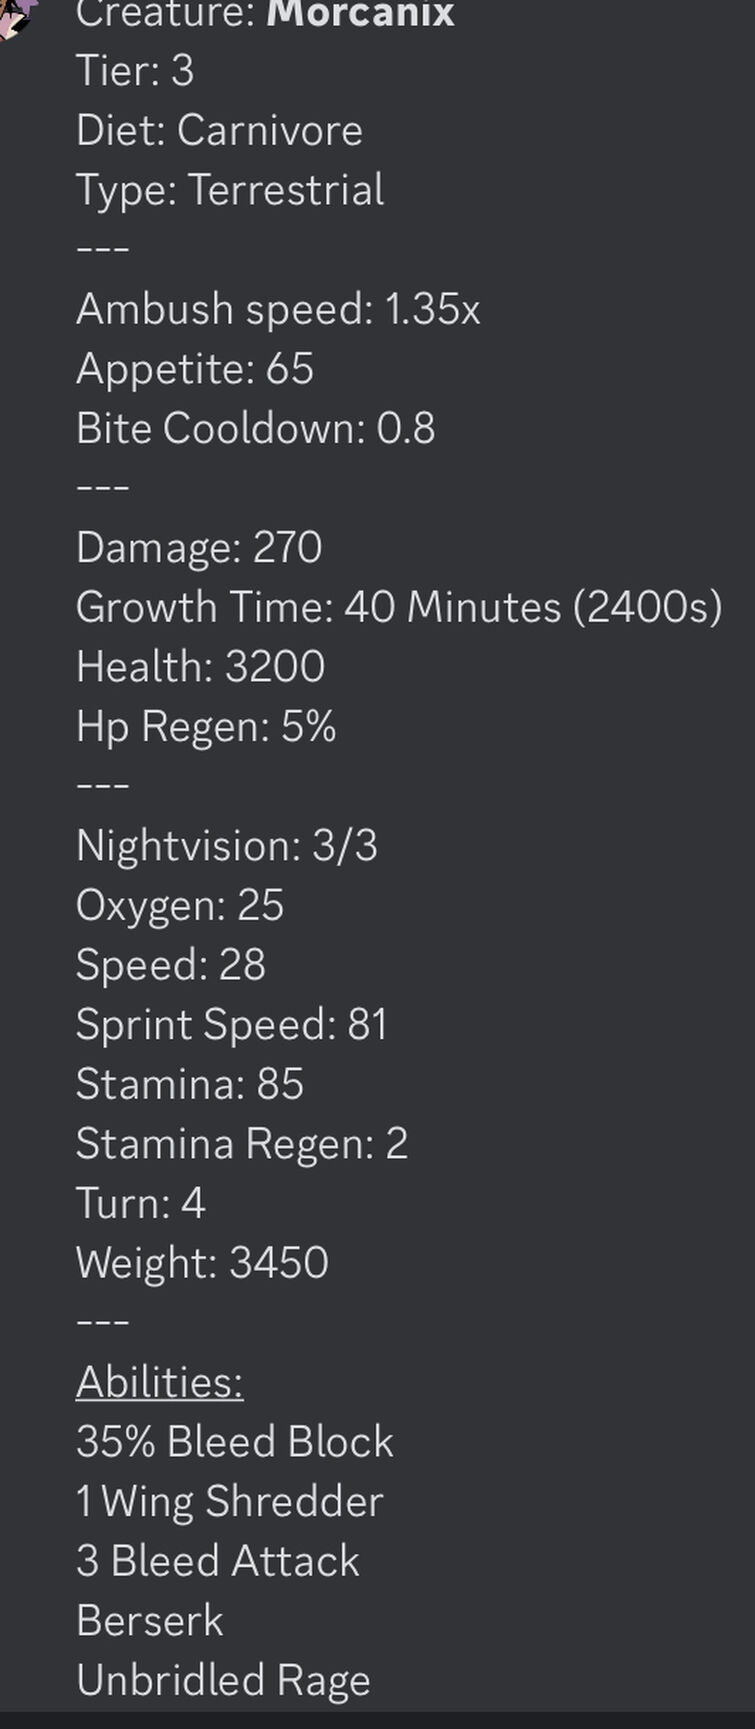Click the Hp Regen: 5% line
Image resolution: width=755 pixels, height=1729 pixels.
206,726
